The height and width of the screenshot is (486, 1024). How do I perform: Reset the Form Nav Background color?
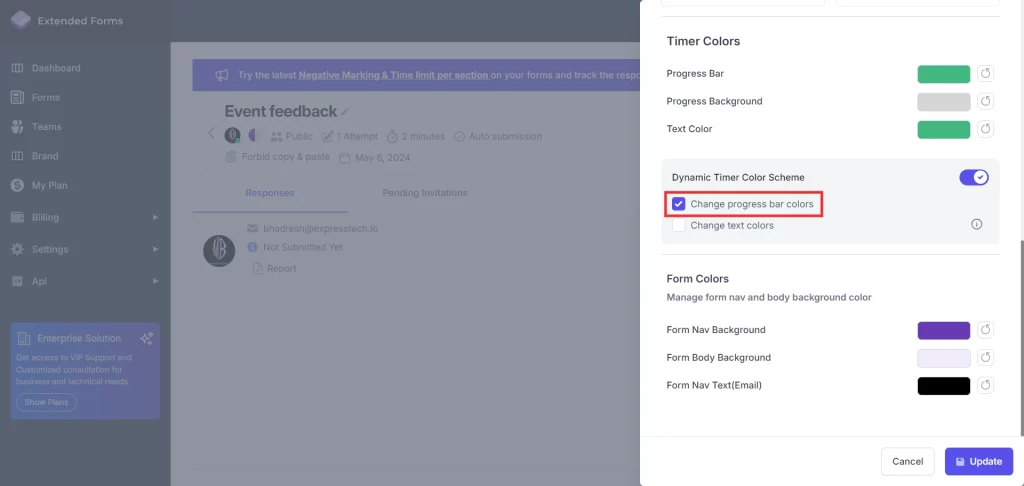985,330
